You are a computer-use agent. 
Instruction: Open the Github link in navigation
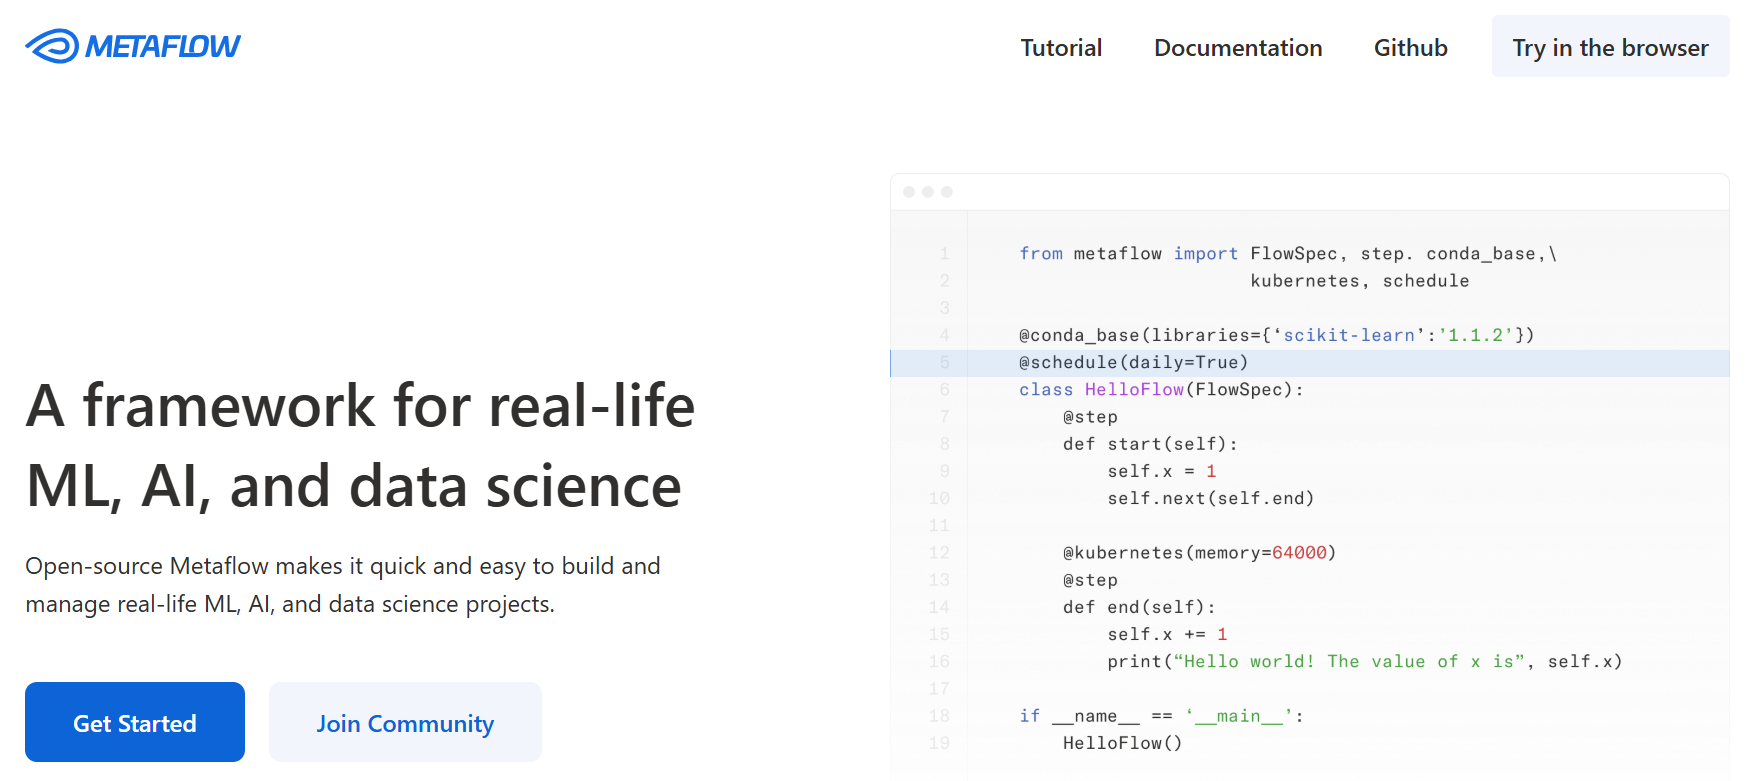coord(1410,48)
